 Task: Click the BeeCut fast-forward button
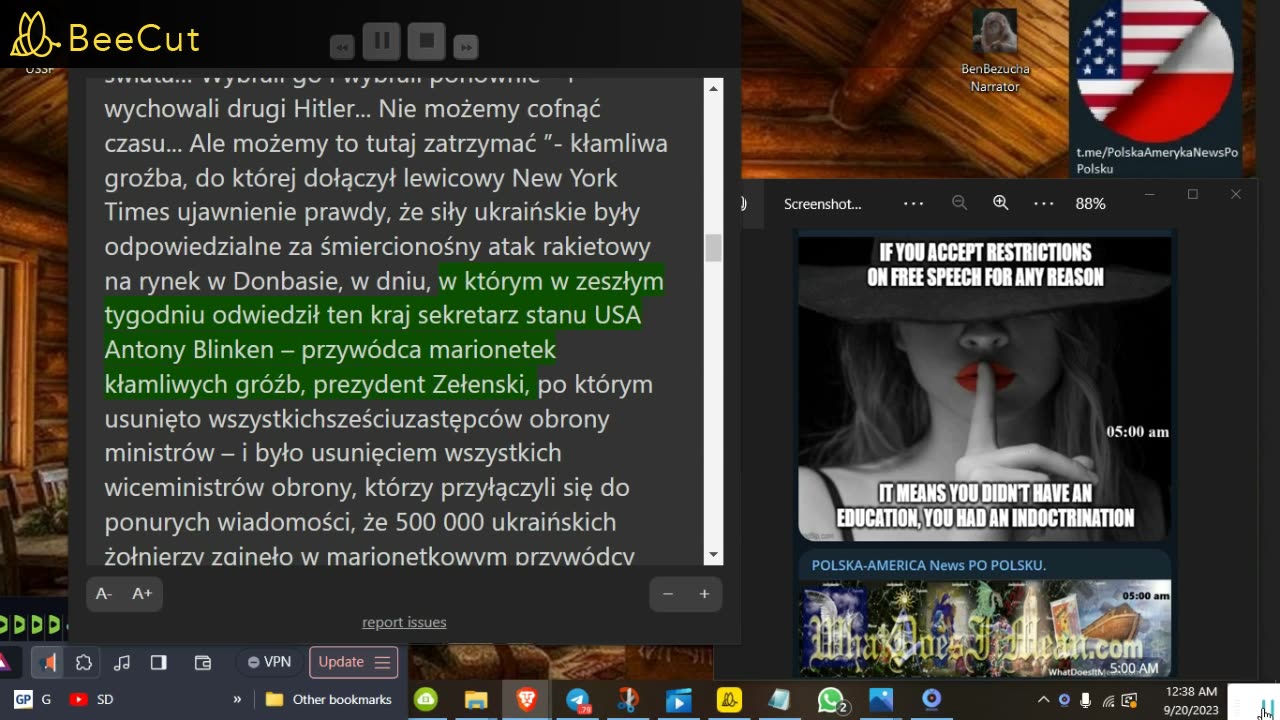point(466,47)
